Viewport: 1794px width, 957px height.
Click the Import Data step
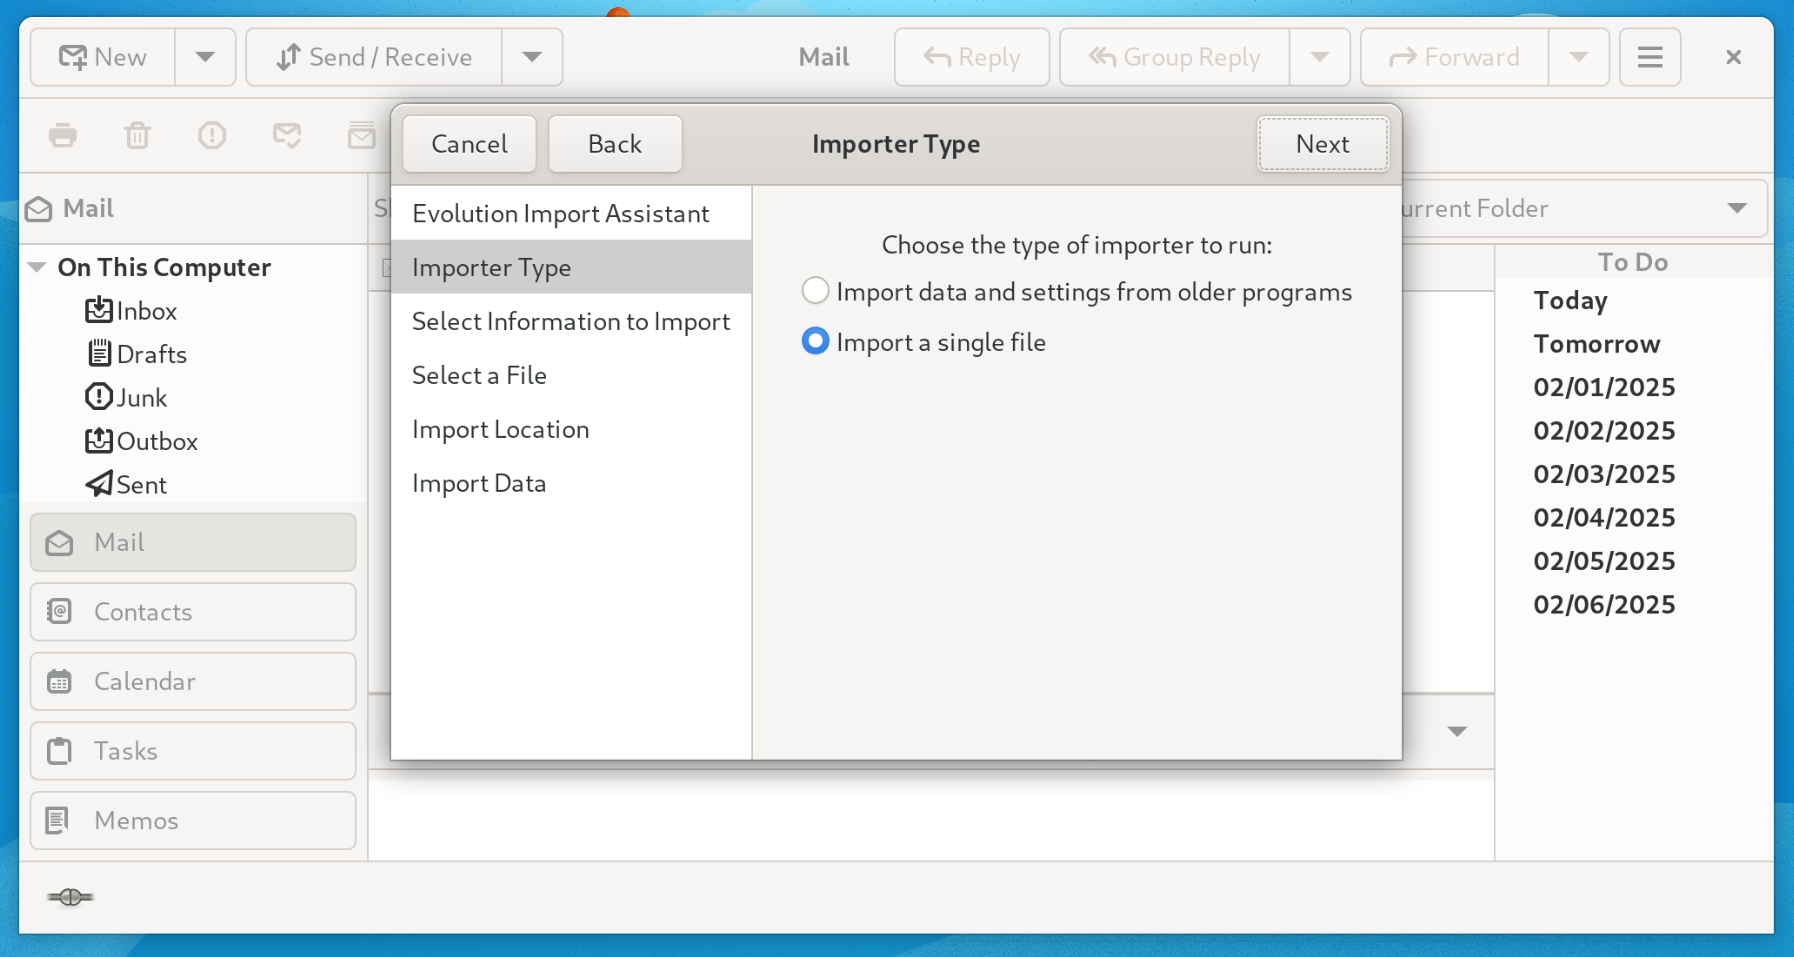click(x=571, y=483)
